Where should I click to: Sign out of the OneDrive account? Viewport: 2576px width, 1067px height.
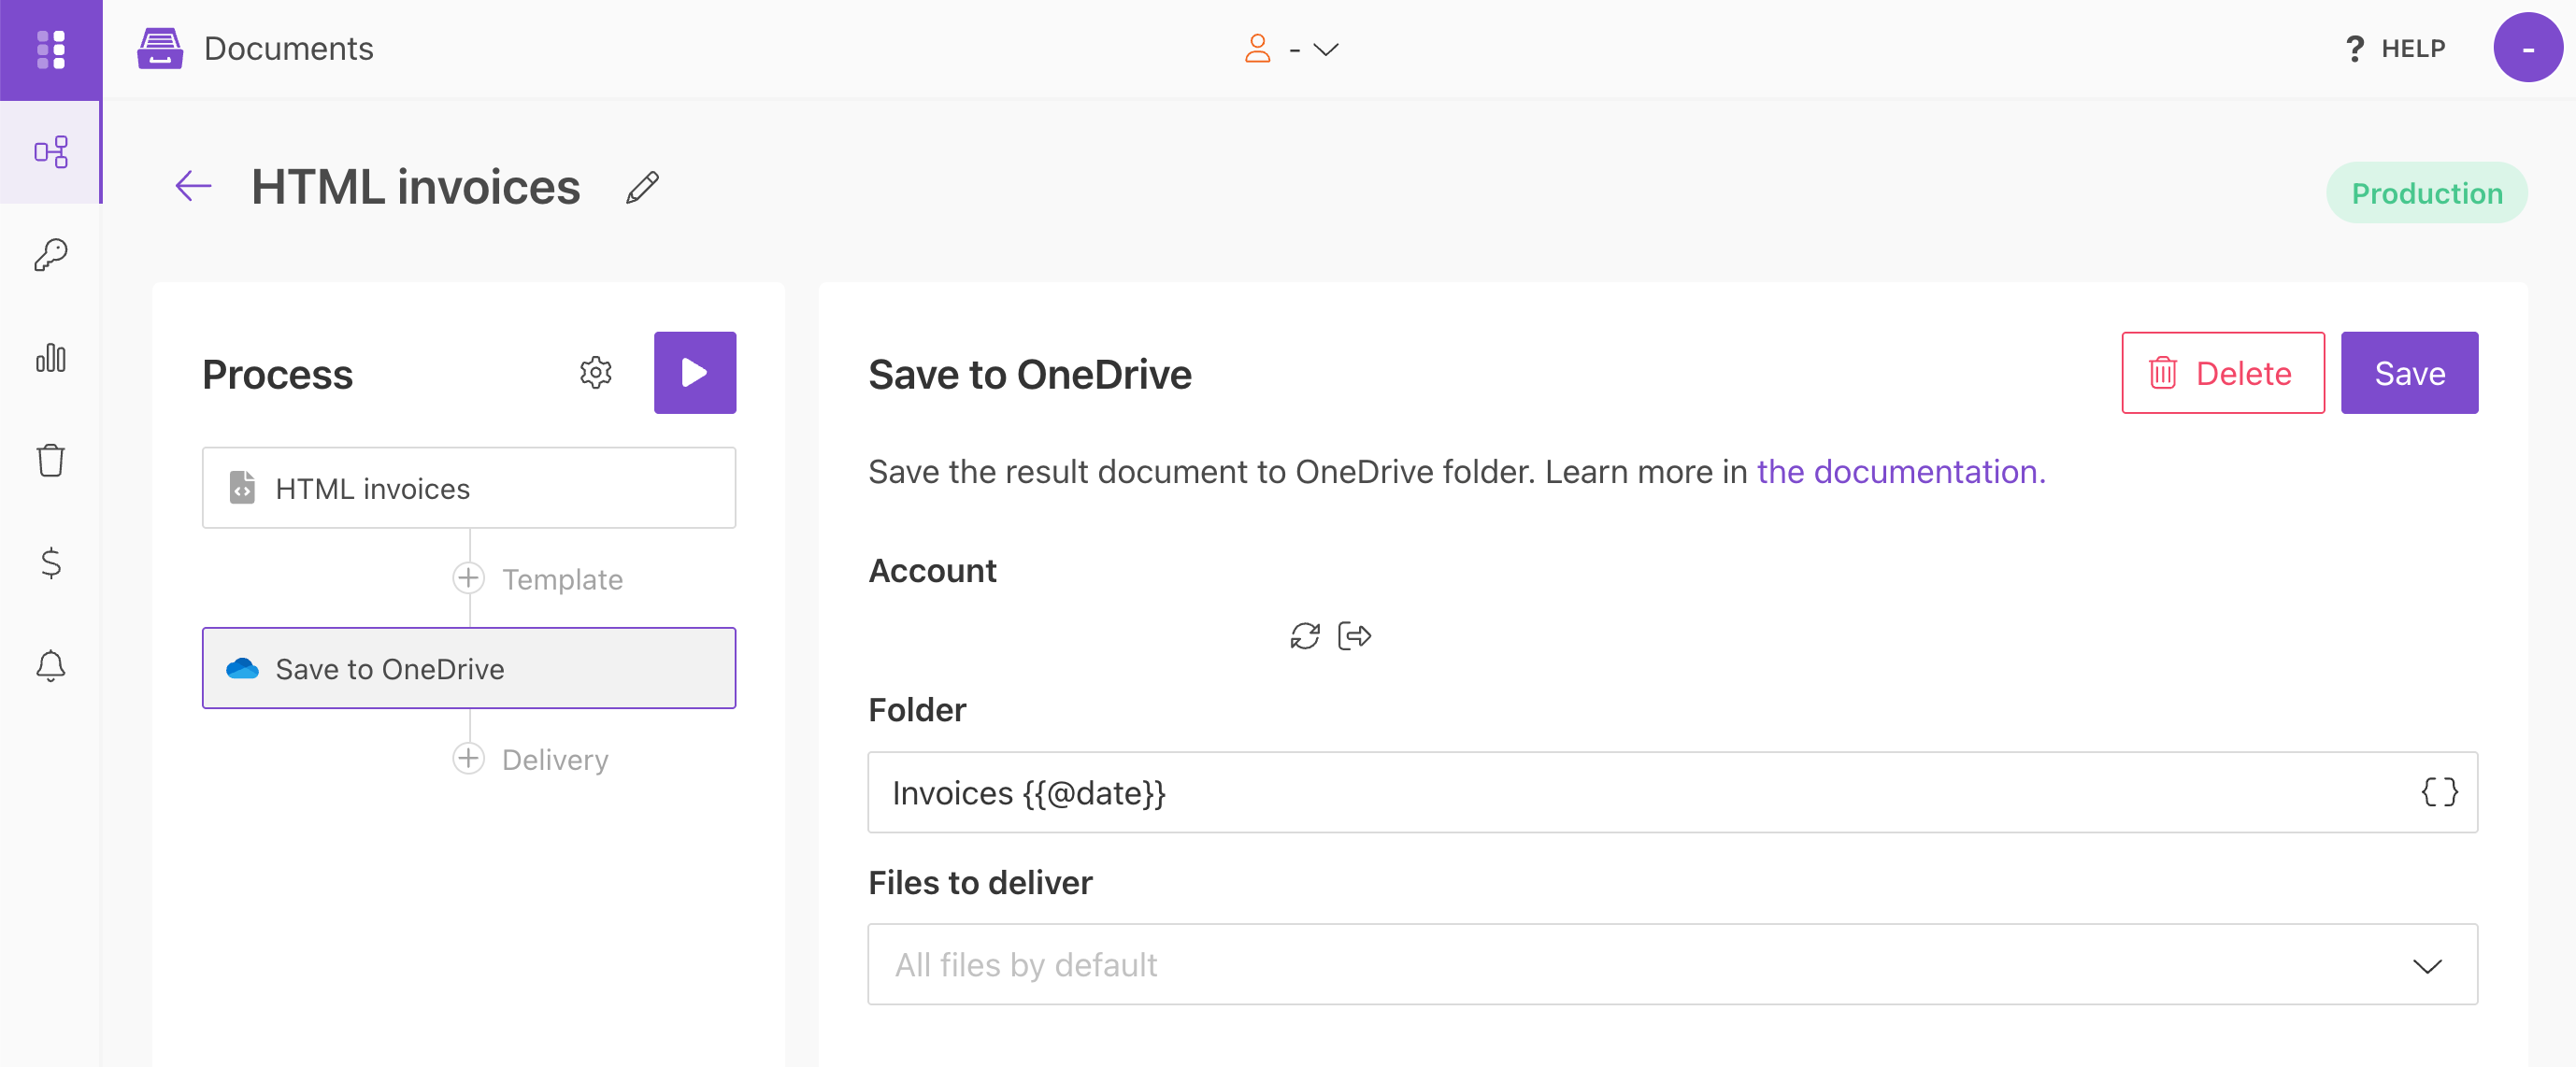[1354, 636]
